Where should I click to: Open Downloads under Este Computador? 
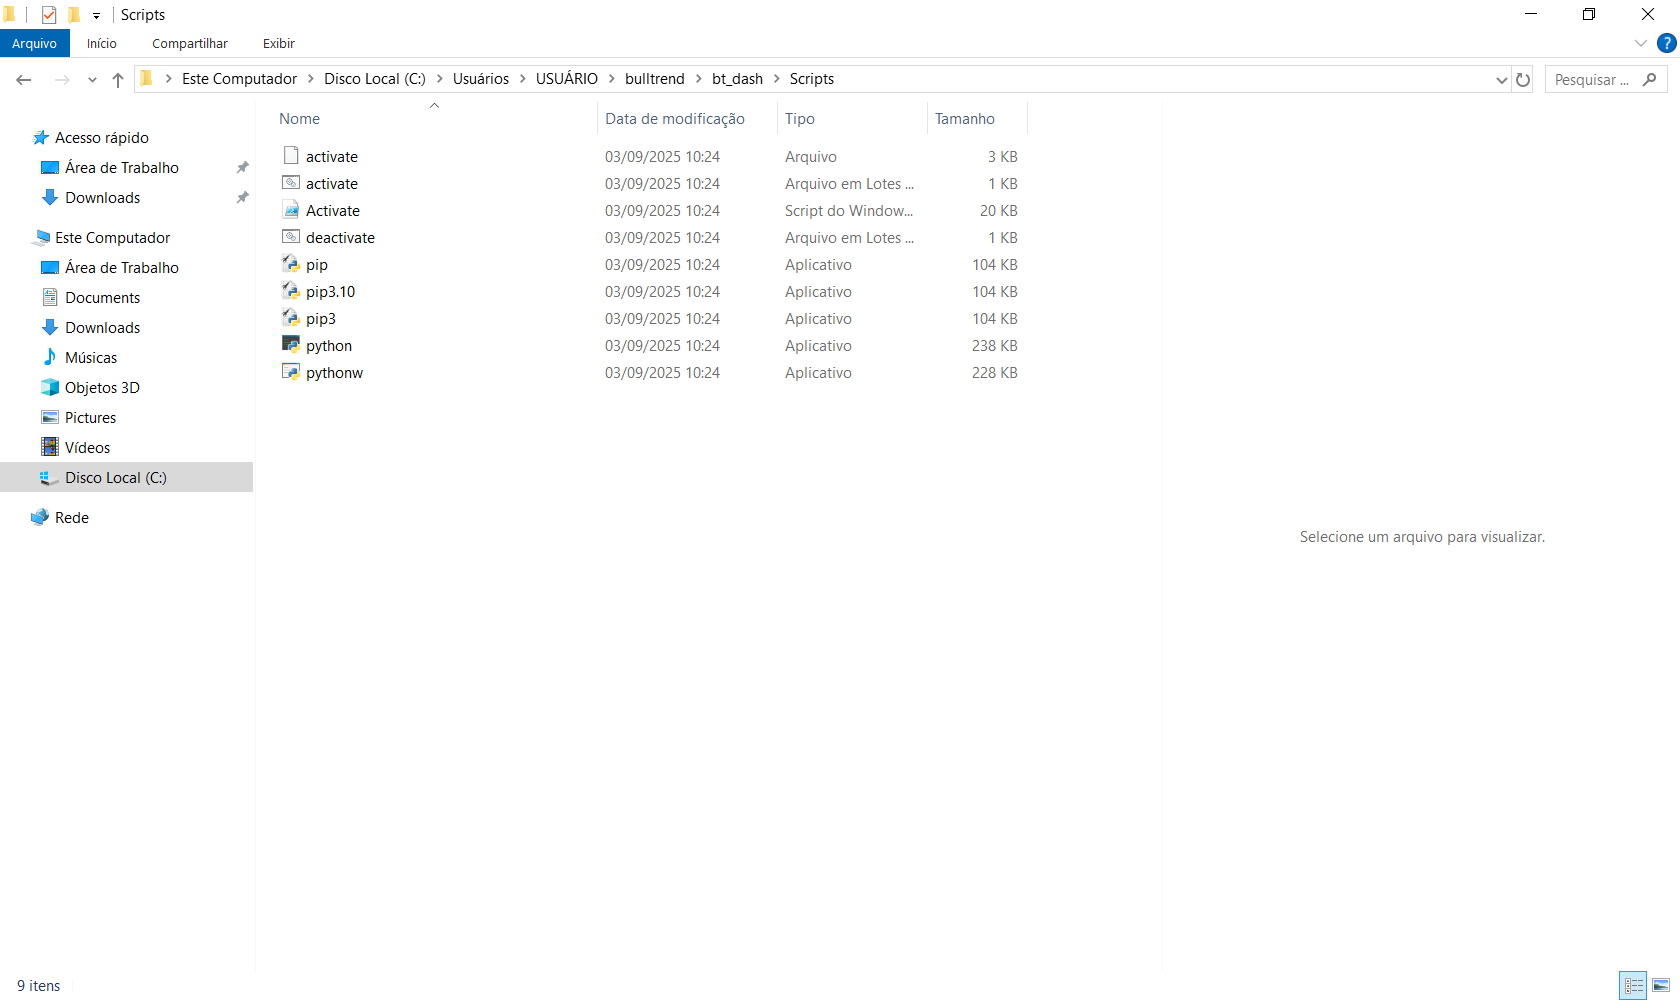[103, 328]
